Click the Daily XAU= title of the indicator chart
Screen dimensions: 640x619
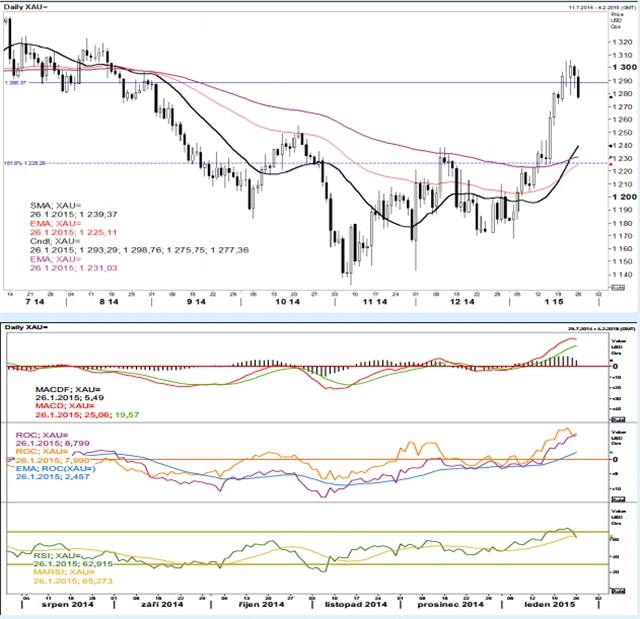(x=27, y=327)
